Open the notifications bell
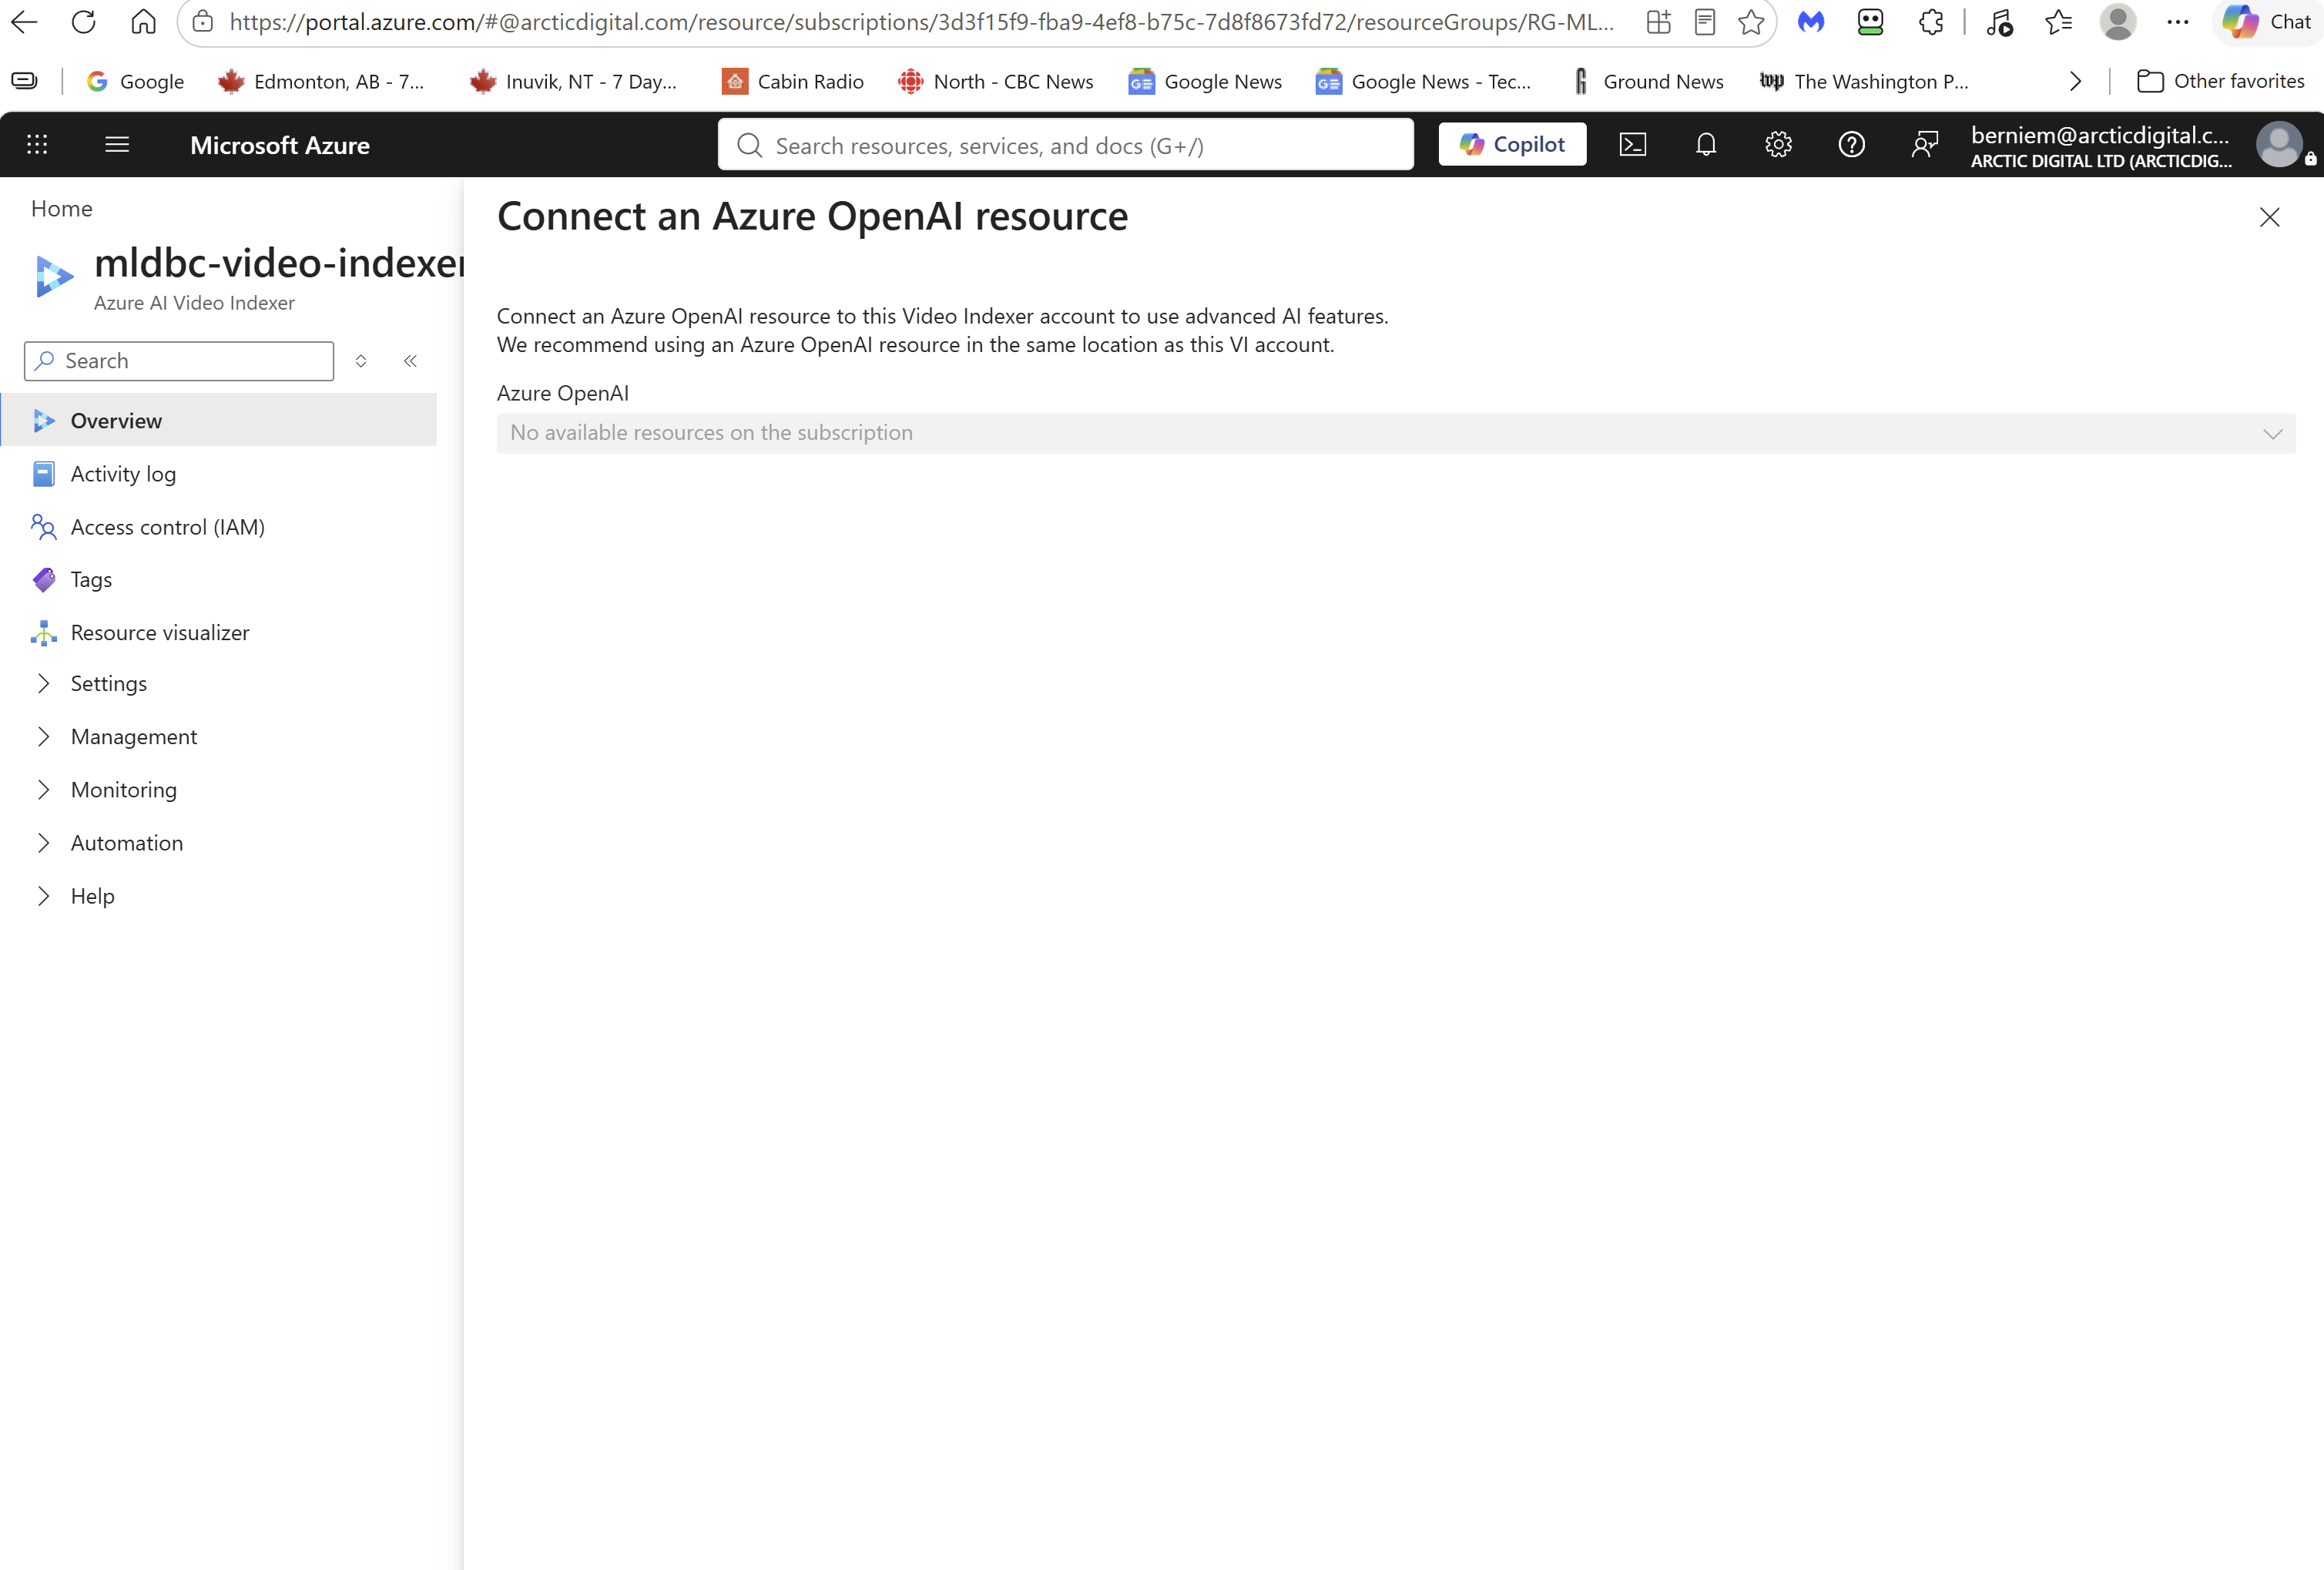 click(1706, 145)
